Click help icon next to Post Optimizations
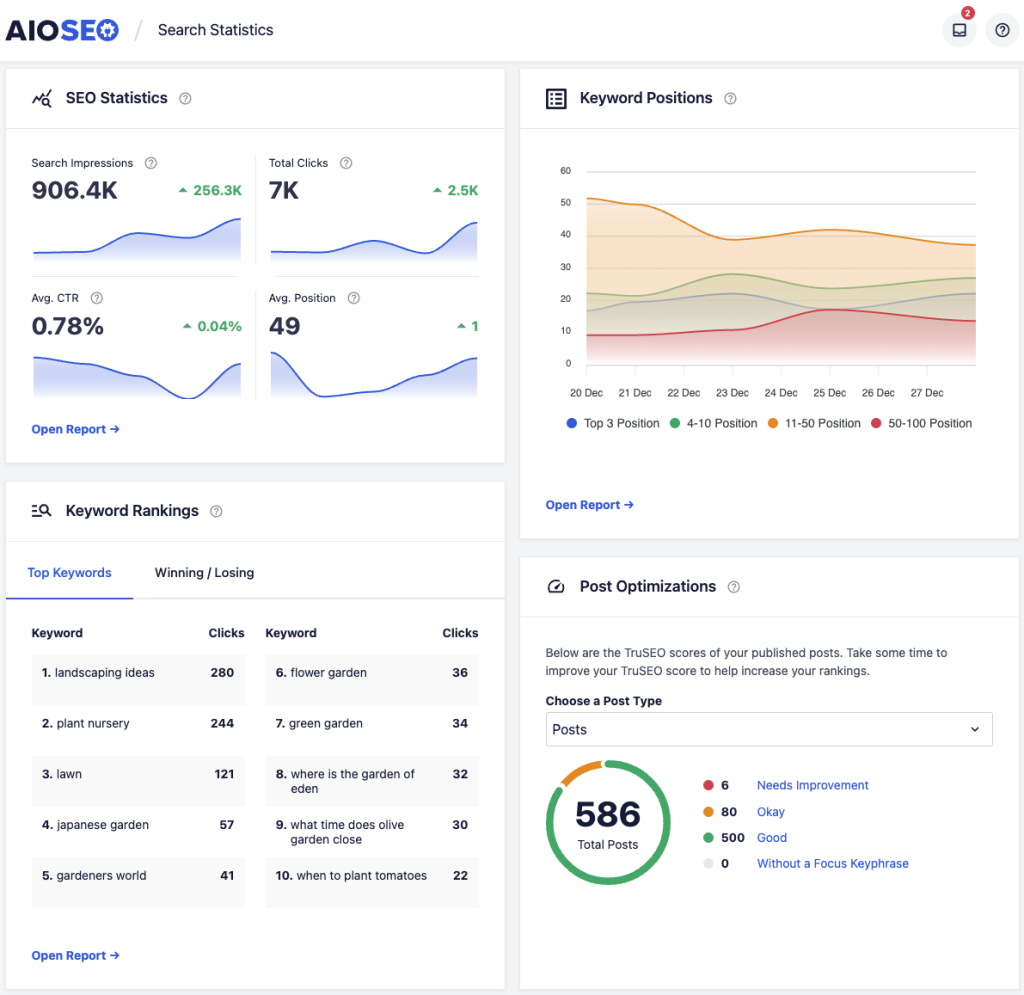 [x=734, y=587]
